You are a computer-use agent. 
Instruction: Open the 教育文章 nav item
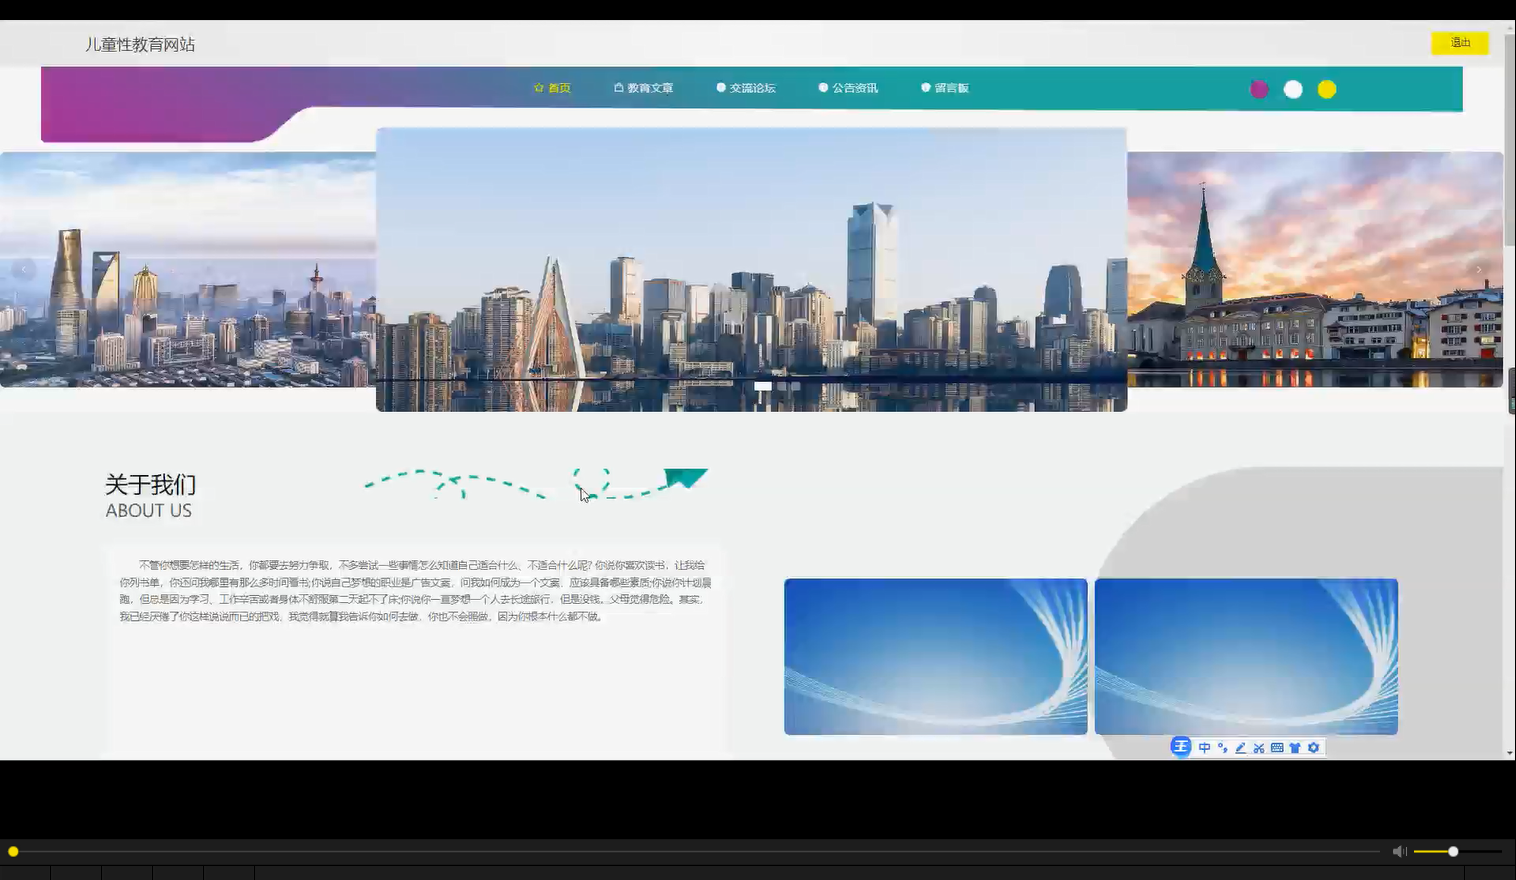(x=643, y=88)
